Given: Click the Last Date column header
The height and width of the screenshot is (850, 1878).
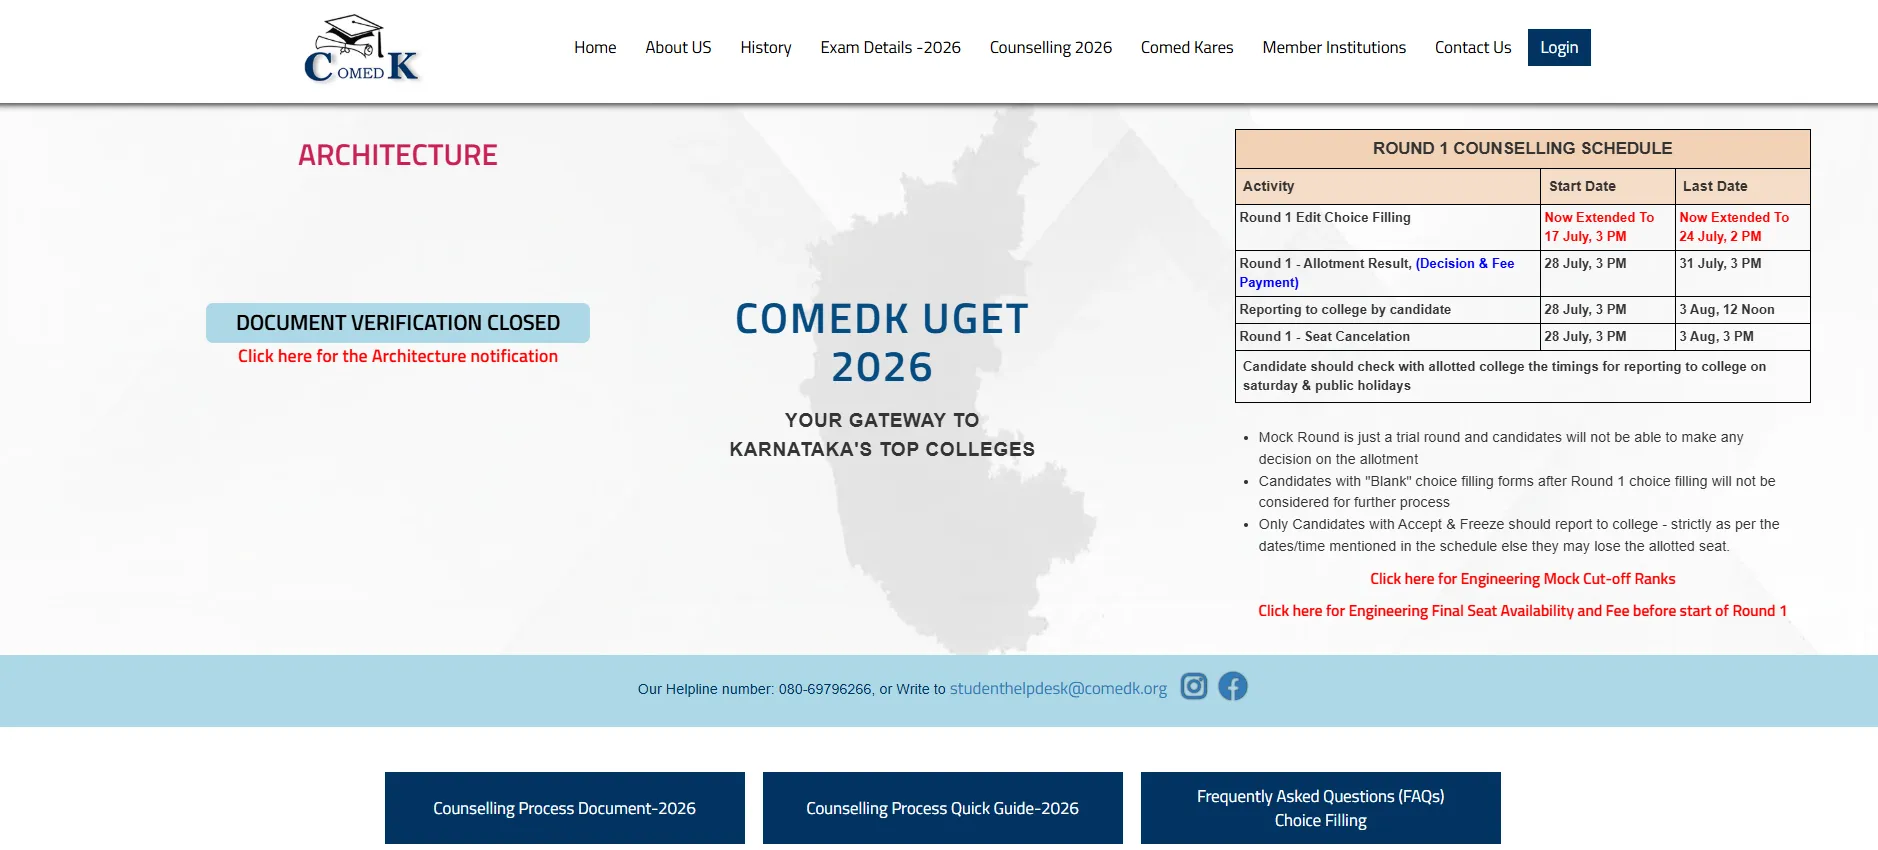Looking at the screenshot, I should 1743,186.
